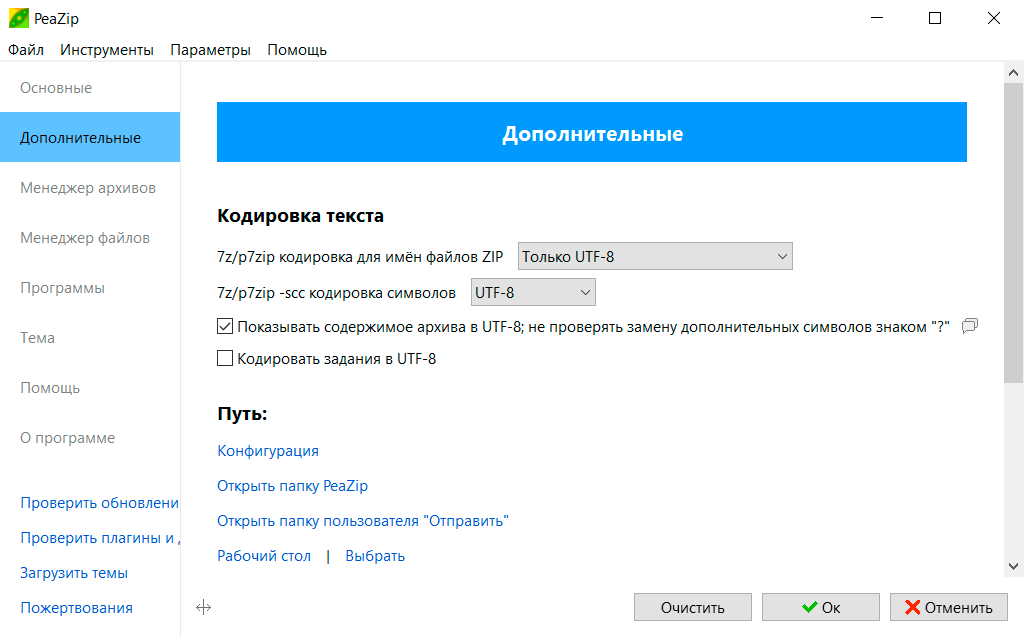Click 'Открыть папку PeaZip' link
1024x637 pixels.
point(293,485)
